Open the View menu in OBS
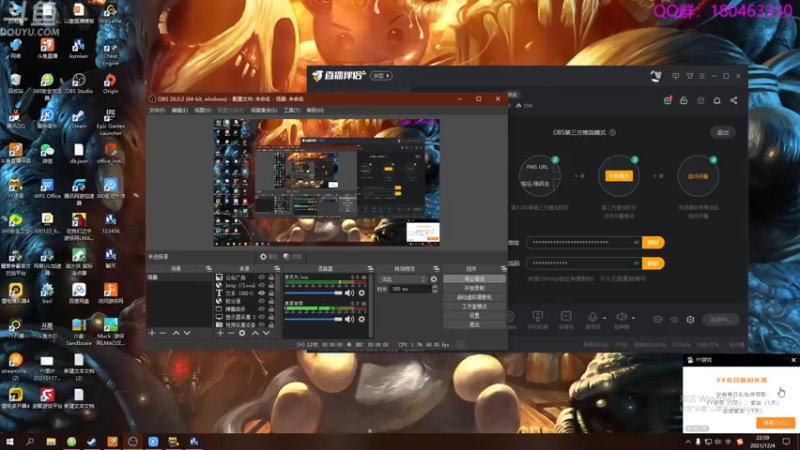 [203, 110]
